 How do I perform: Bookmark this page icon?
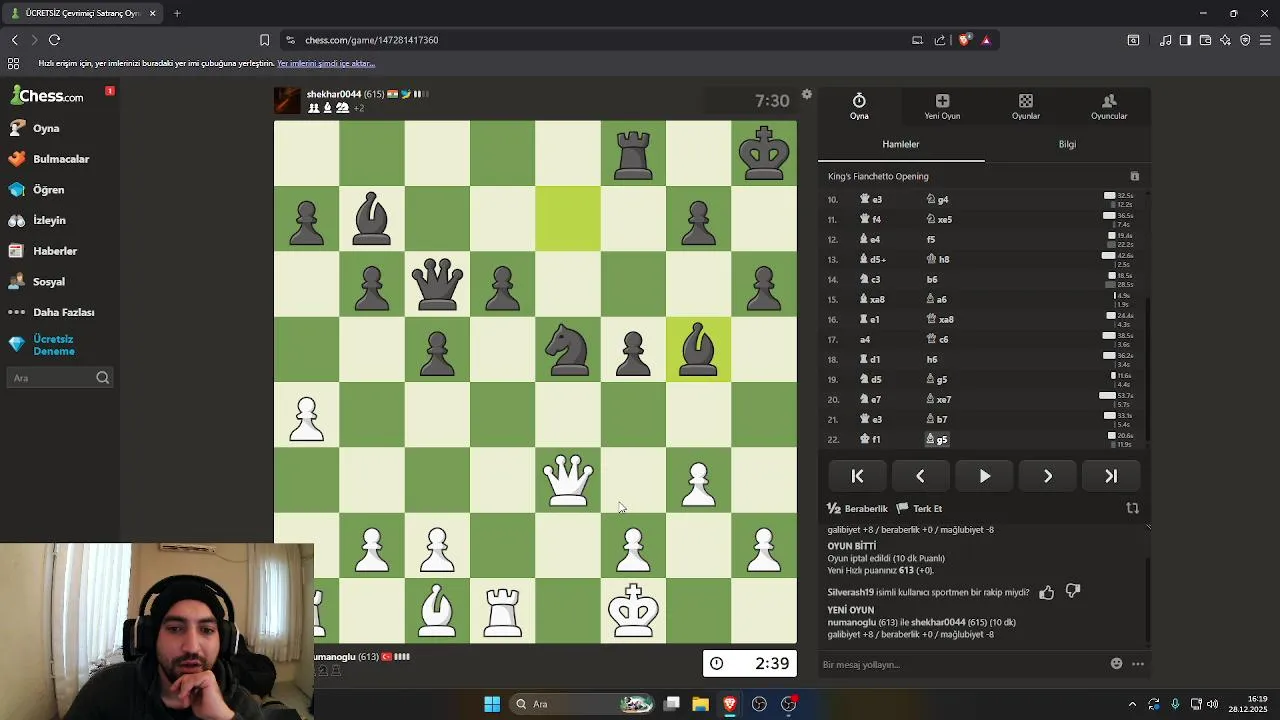[x=264, y=40]
